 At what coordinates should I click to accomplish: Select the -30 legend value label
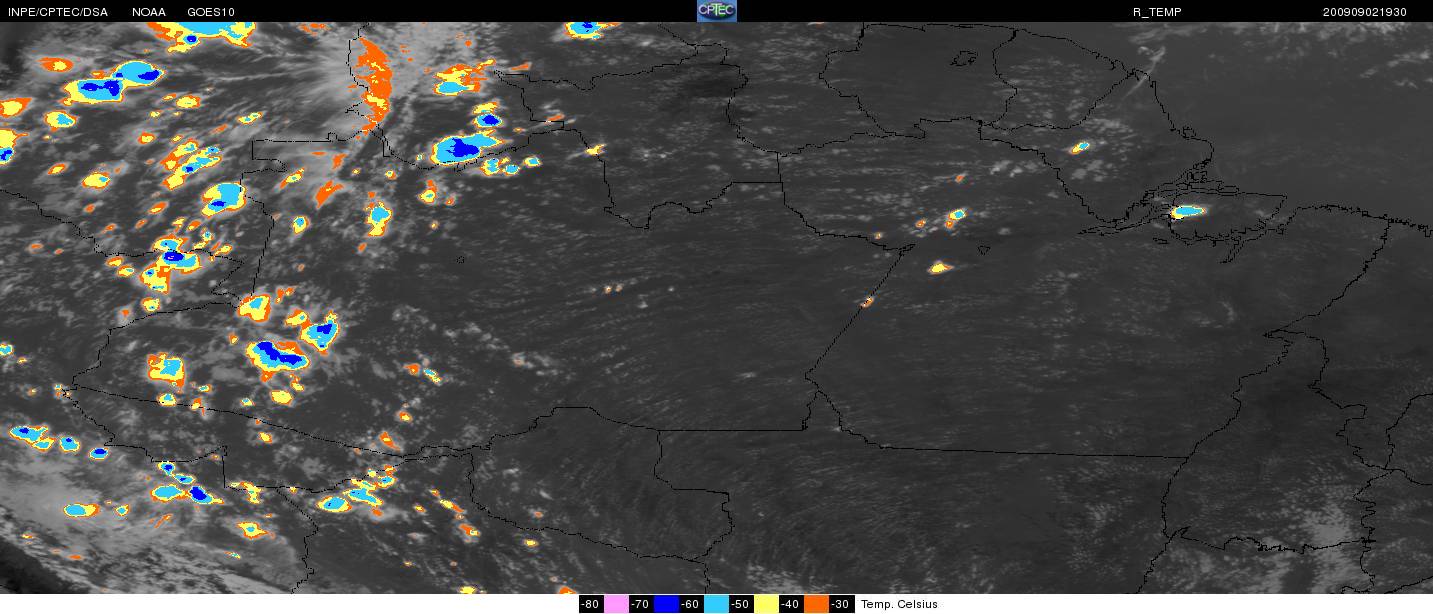841,604
